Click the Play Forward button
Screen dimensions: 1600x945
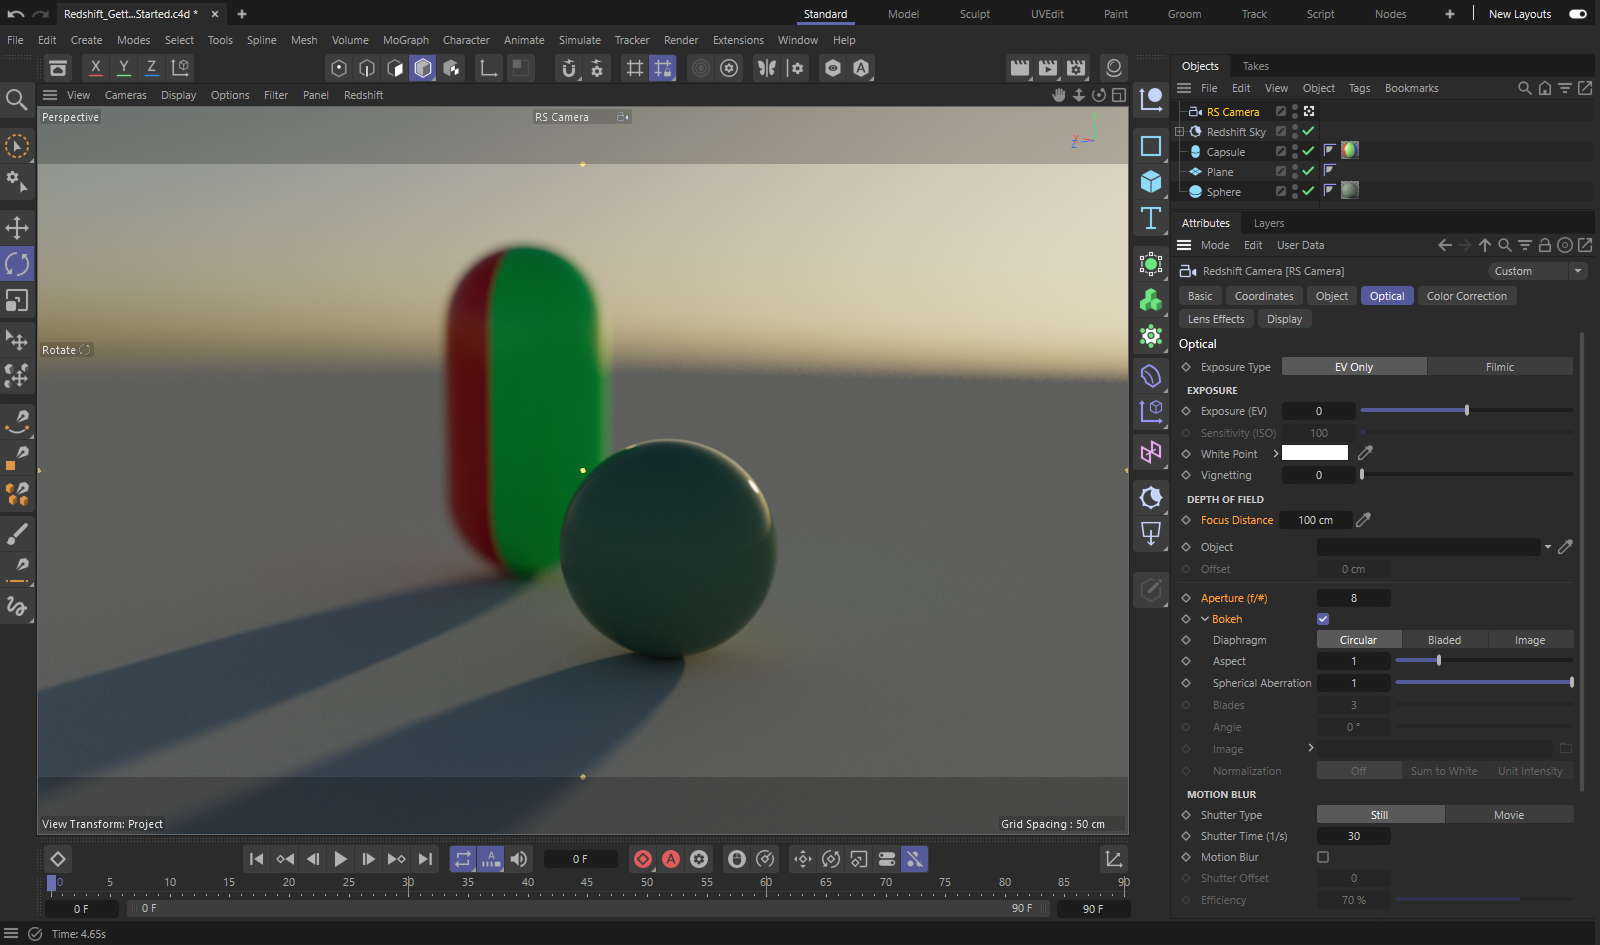(x=340, y=859)
